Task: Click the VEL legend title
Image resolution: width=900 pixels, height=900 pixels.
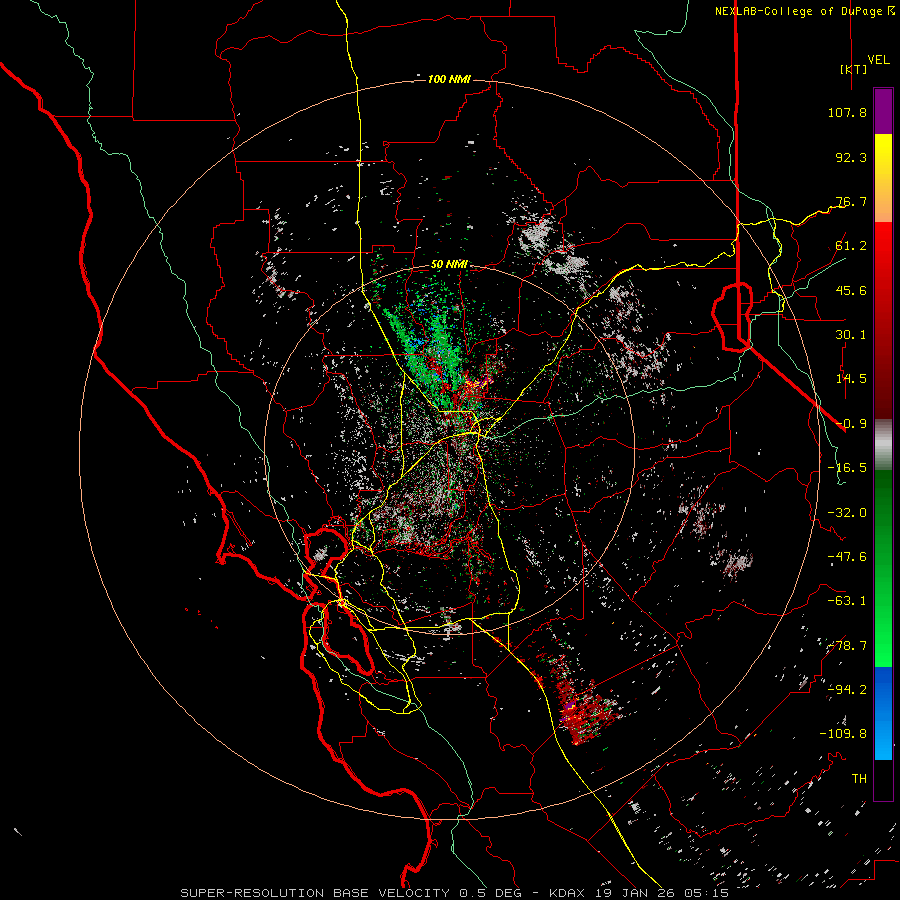Action: tap(878, 60)
